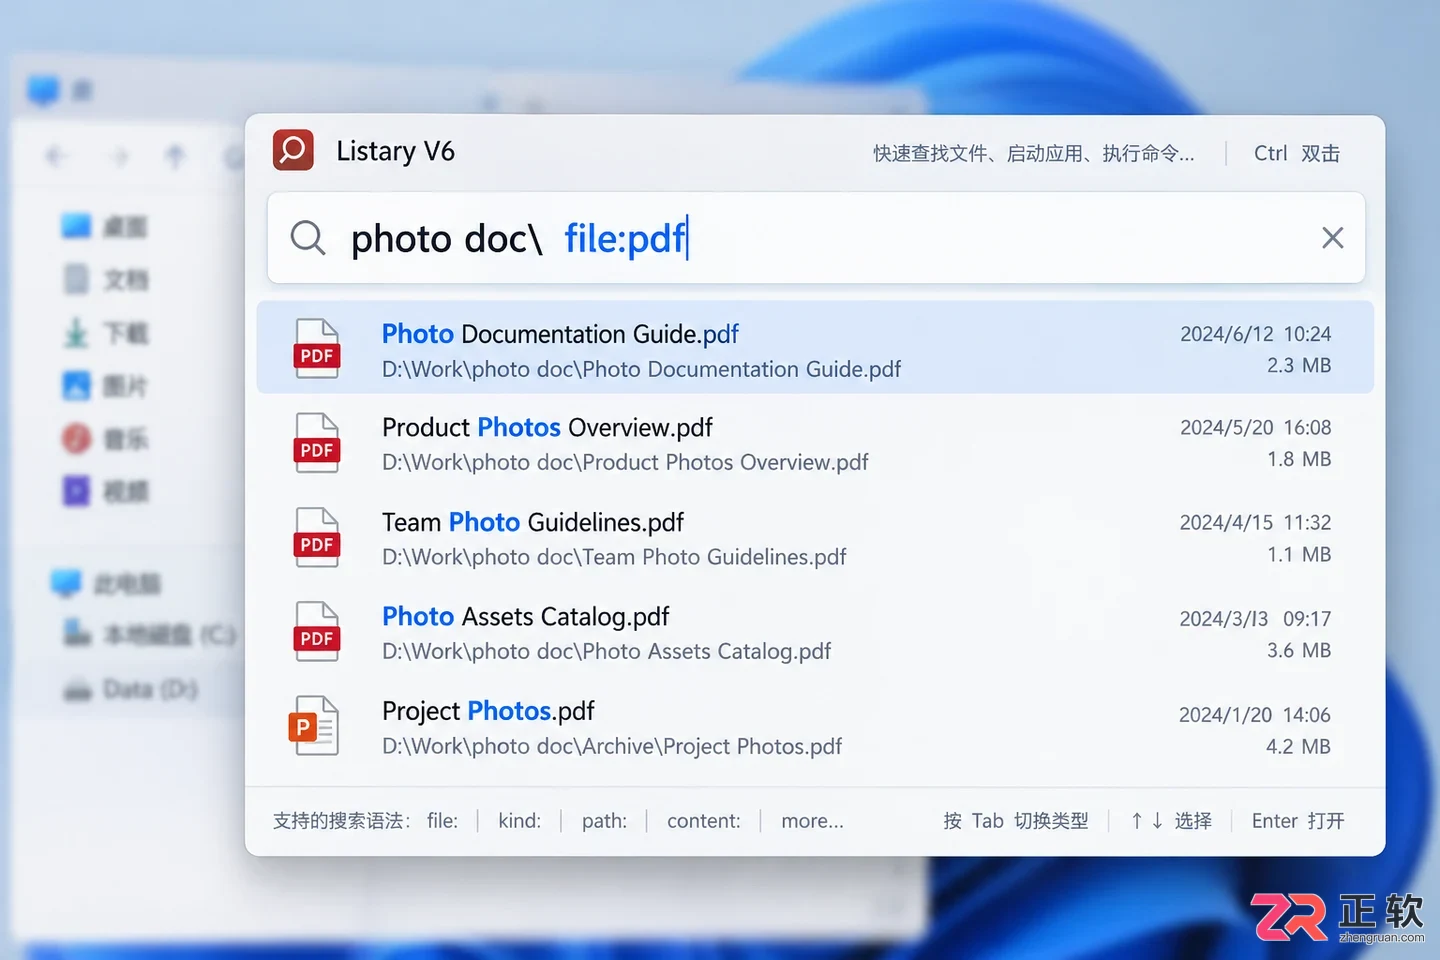1440x960 pixels.
Task: Click the Tab 切换类型 hint
Action: coord(1015,821)
